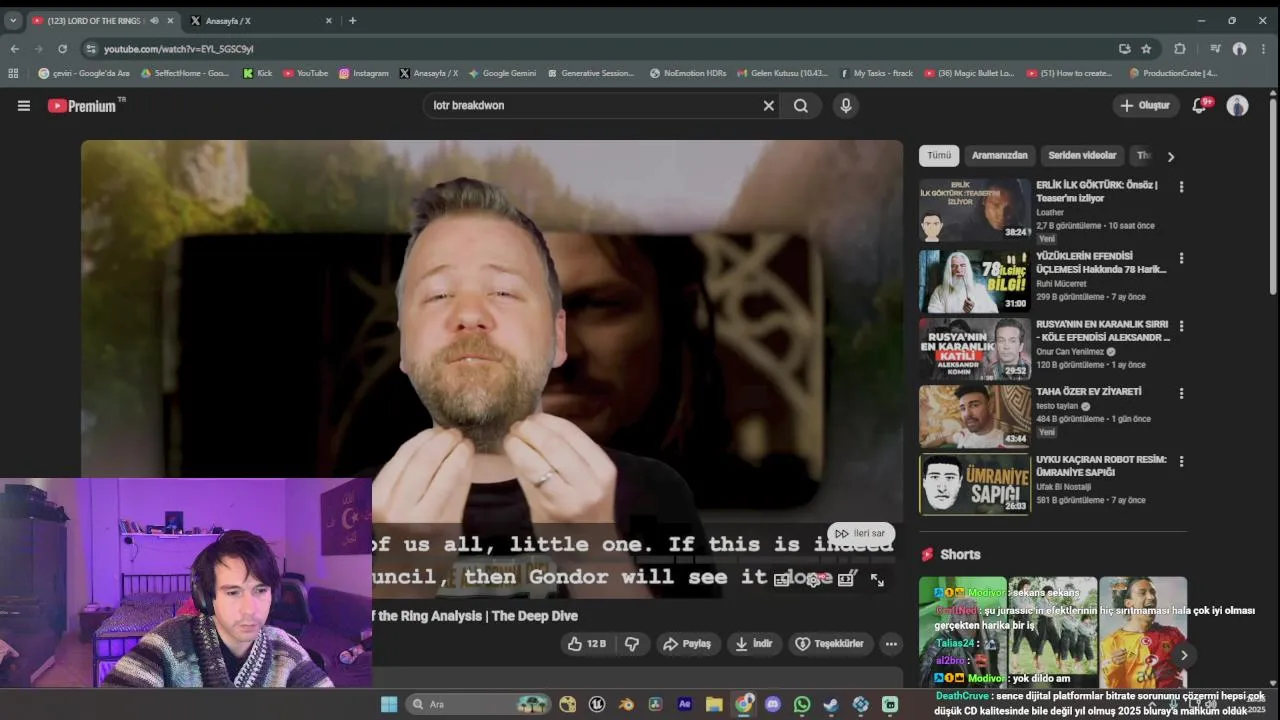The height and width of the screenshot is (720, 1280).
Task: Open YÜZÜKLERİN EFENDİSİ ÜÇLEMESİ video thumbnail
Action: (975, 281)
